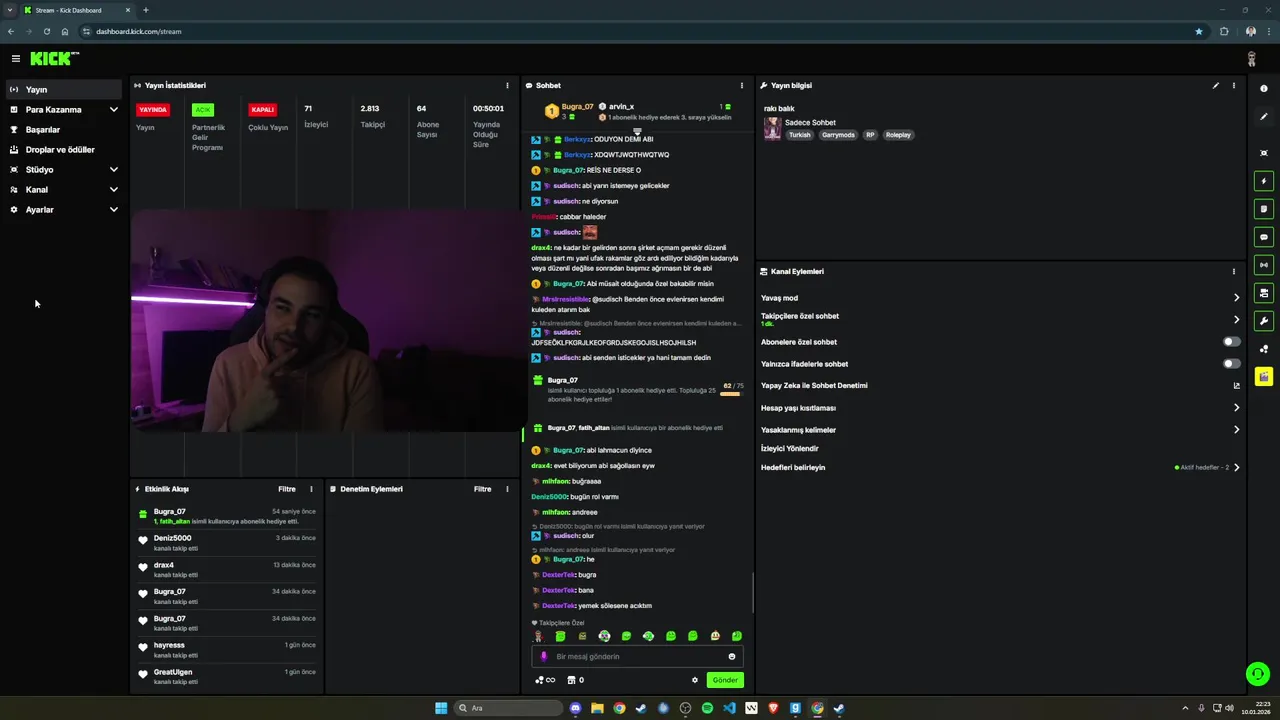Open a new browser tab

146,10
